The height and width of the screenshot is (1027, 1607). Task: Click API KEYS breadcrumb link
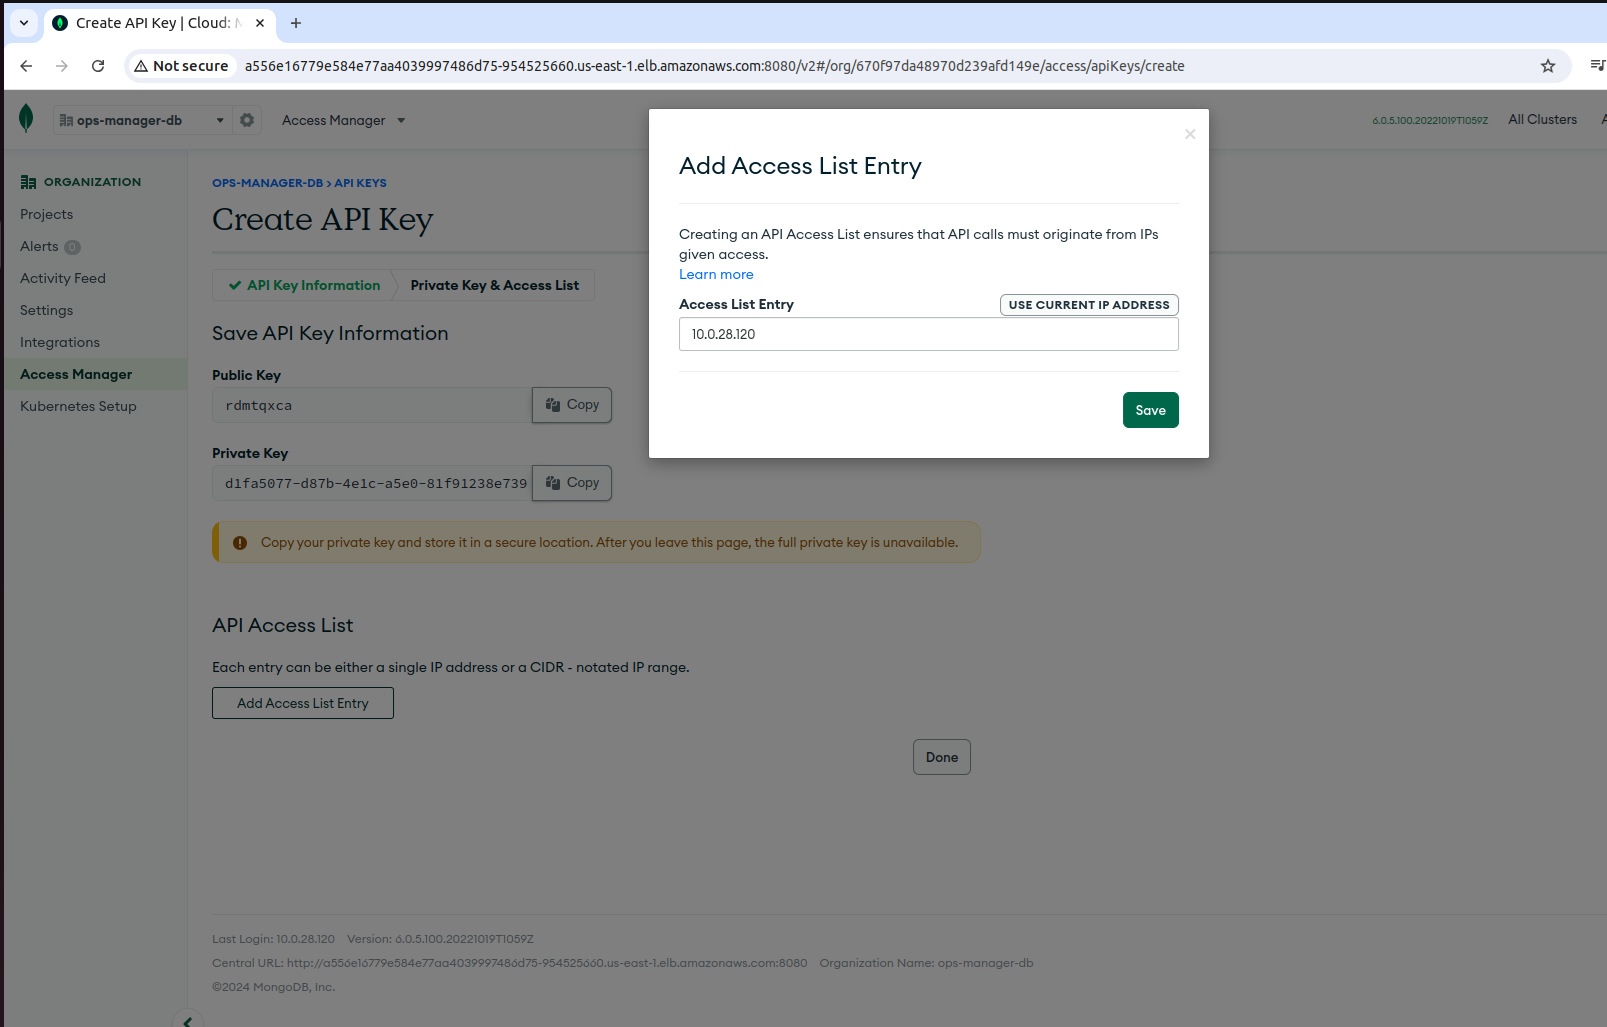pyautogui.click(x=360, y=183)
